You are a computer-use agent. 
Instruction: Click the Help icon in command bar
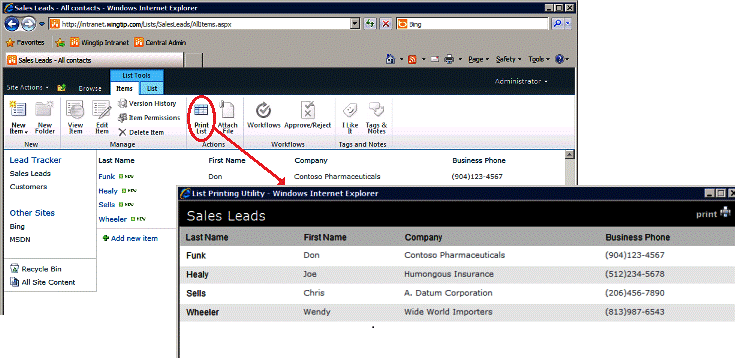[559, 59]
